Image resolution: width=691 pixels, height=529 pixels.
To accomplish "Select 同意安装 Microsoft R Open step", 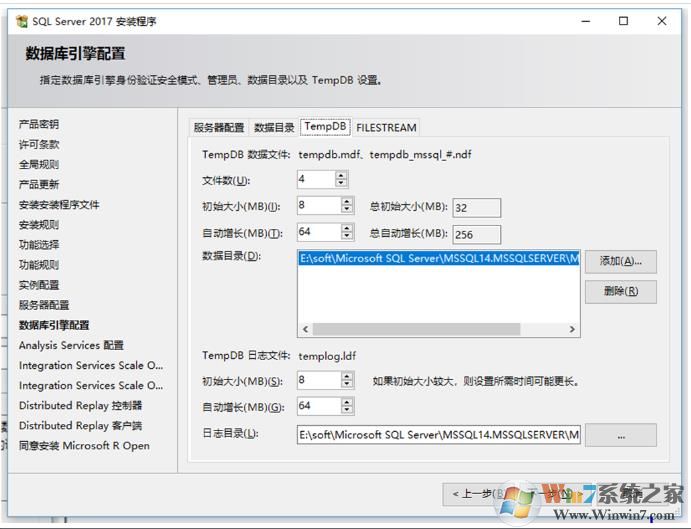I will click(84, 446).
